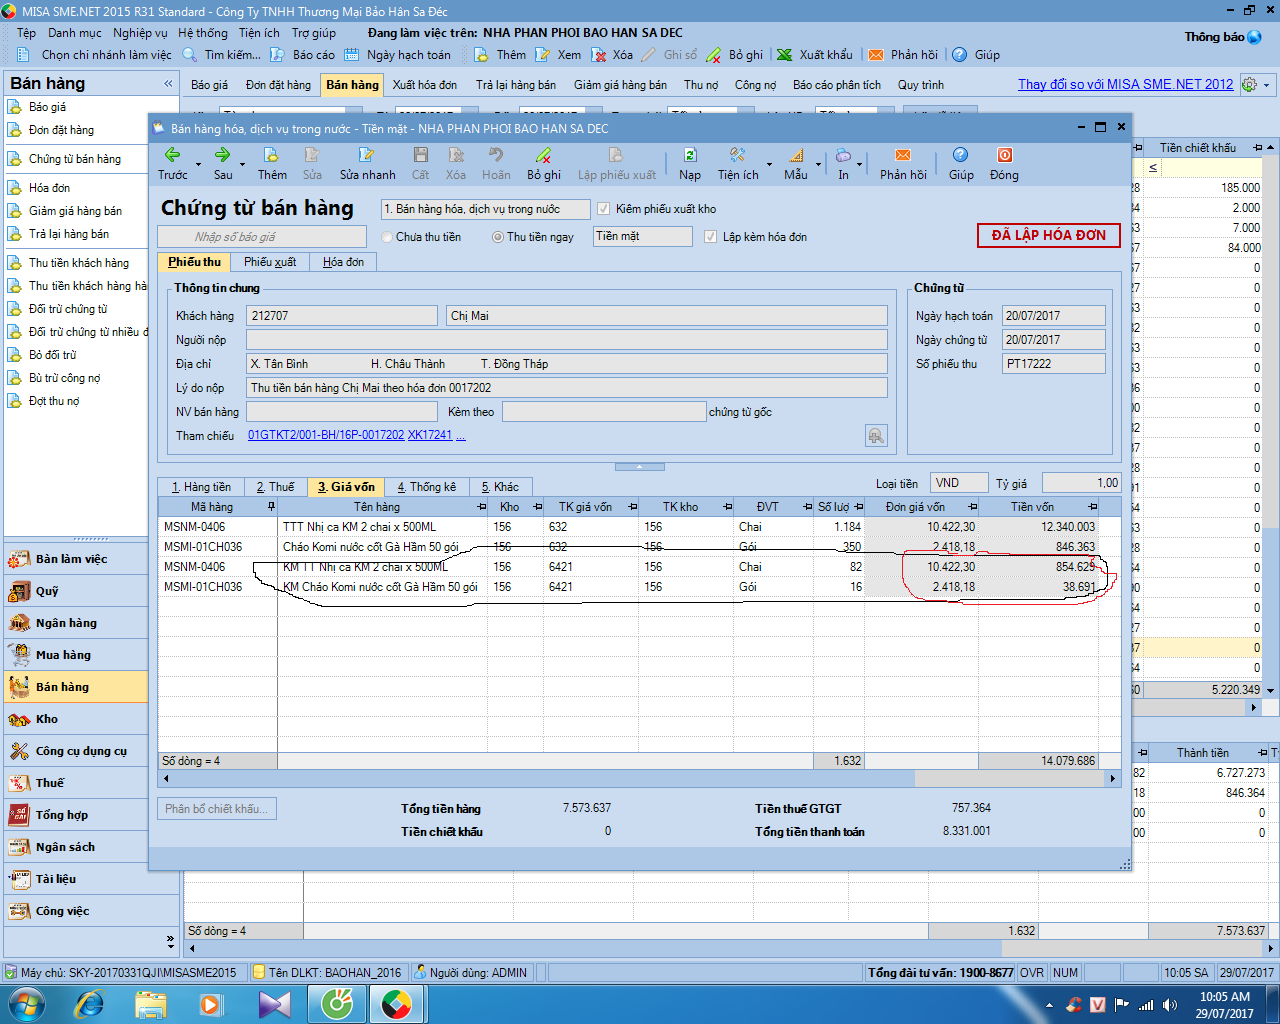Open the Tiện ích utilities tool

[738, 163]
